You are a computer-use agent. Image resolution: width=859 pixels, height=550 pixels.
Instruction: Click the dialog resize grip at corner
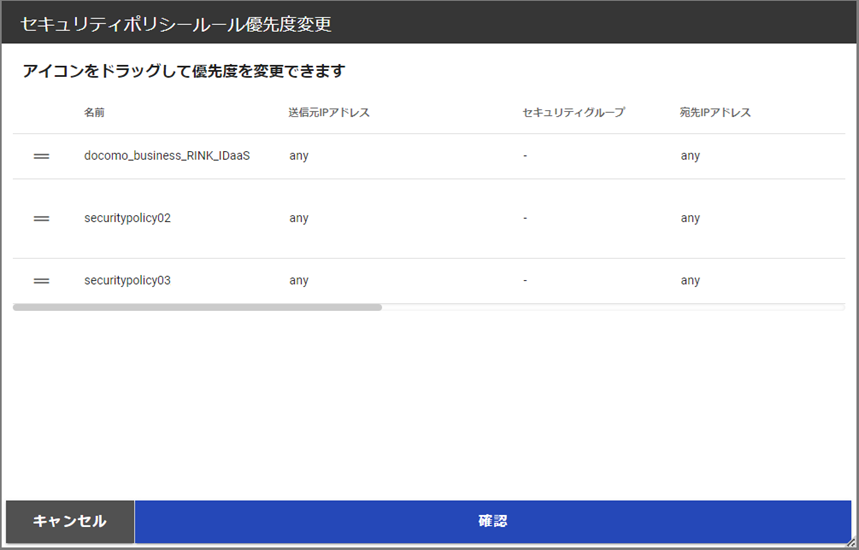click(852, 543)
